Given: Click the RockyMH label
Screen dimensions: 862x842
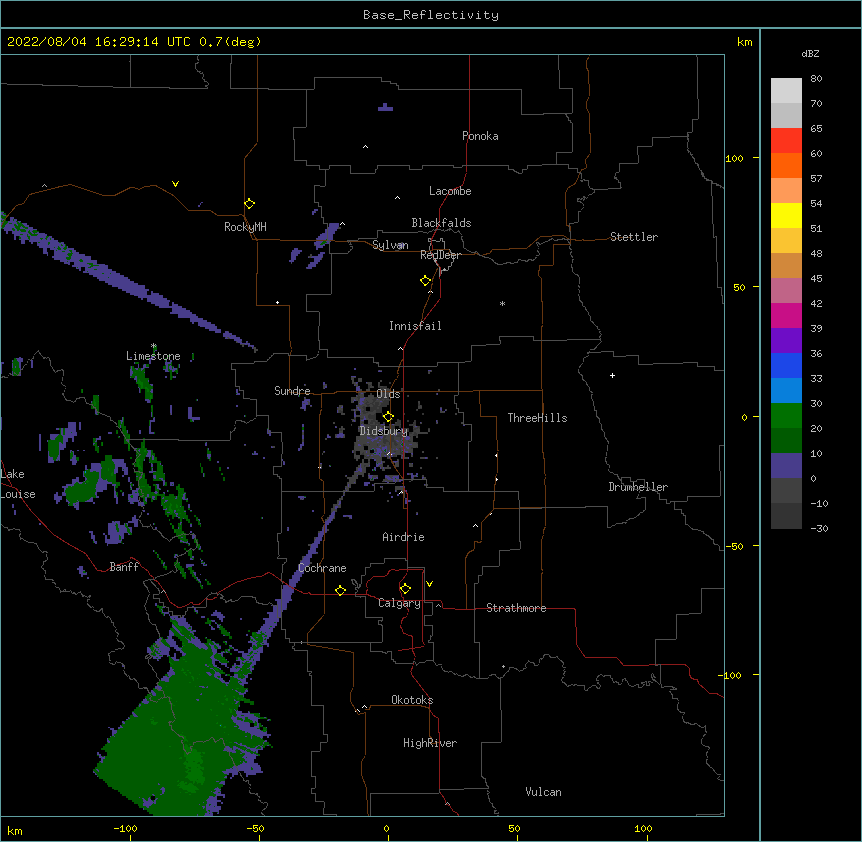Looking at the screenshot, I should click(245, 227).
